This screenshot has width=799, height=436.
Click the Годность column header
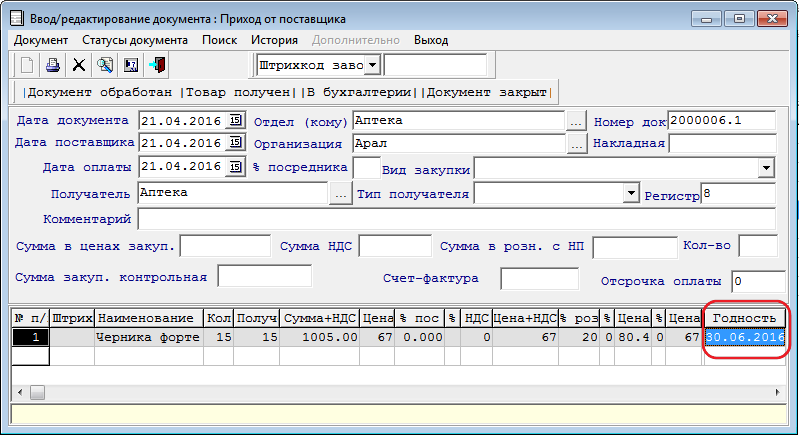coord(744,318)
